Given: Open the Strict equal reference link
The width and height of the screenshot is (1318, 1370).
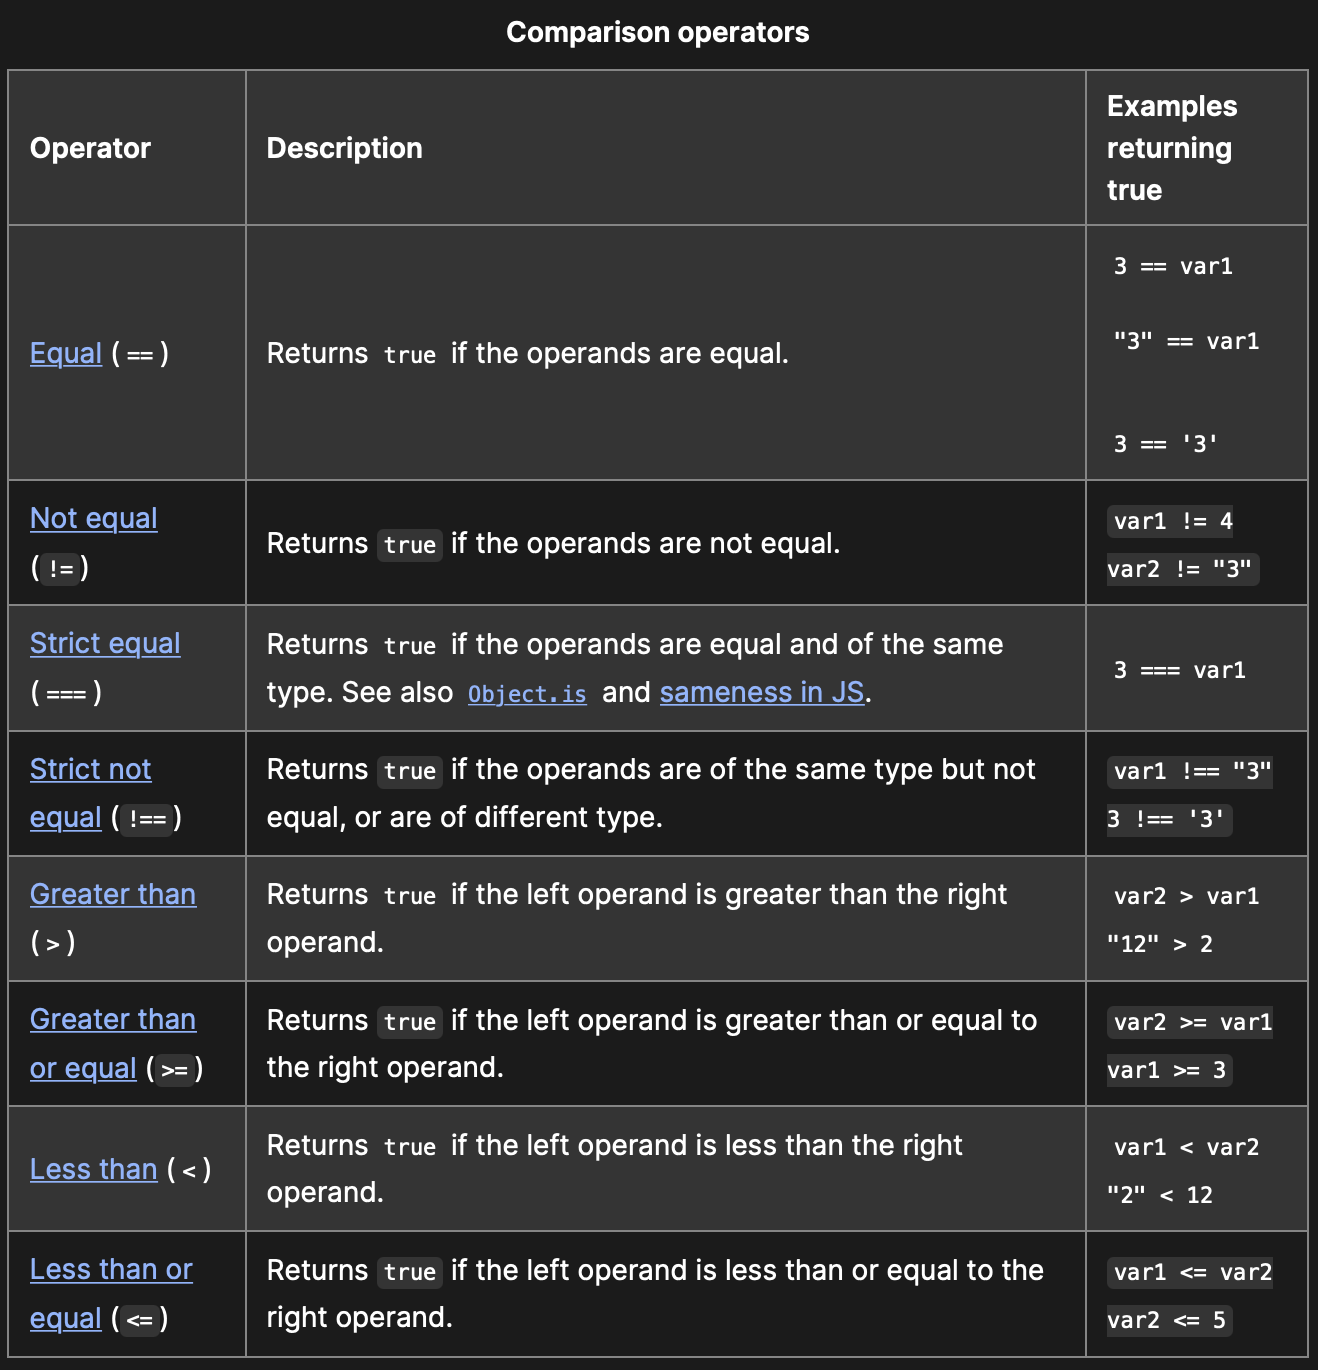Looking at the screenshot, I should pos(105,643).
